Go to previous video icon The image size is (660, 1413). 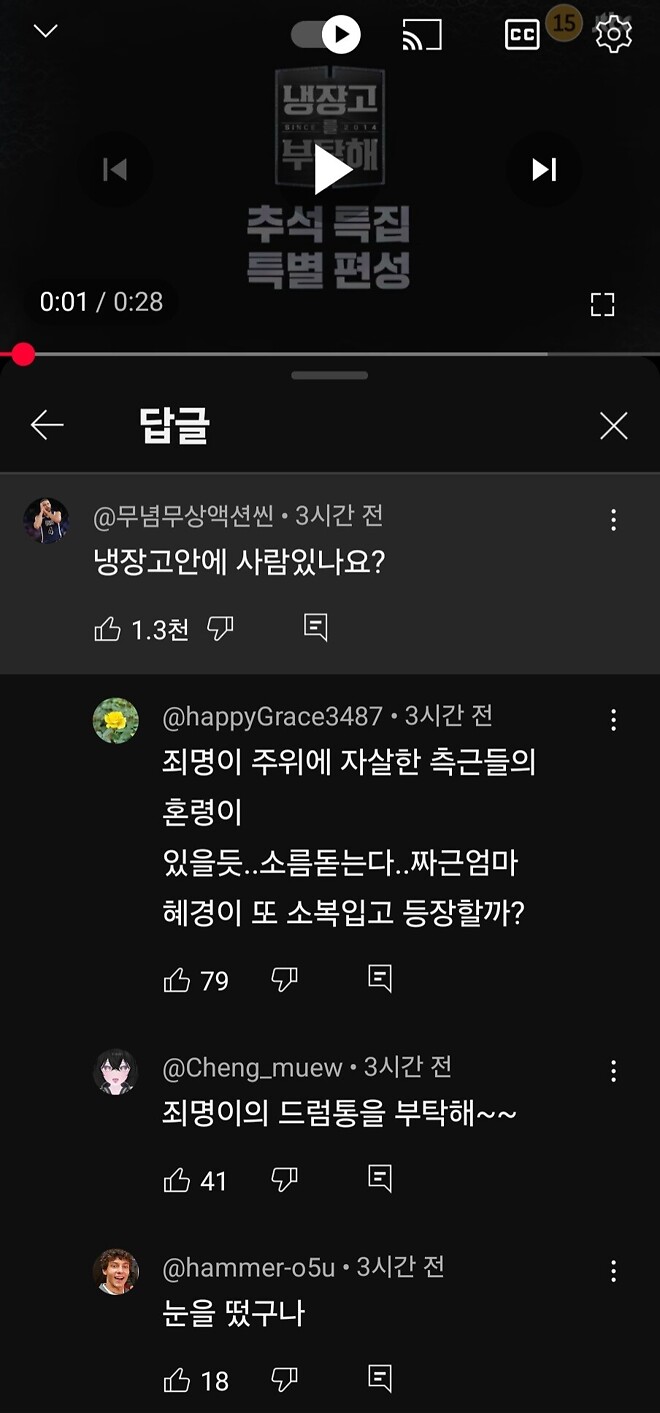click(x=117, y=170)
